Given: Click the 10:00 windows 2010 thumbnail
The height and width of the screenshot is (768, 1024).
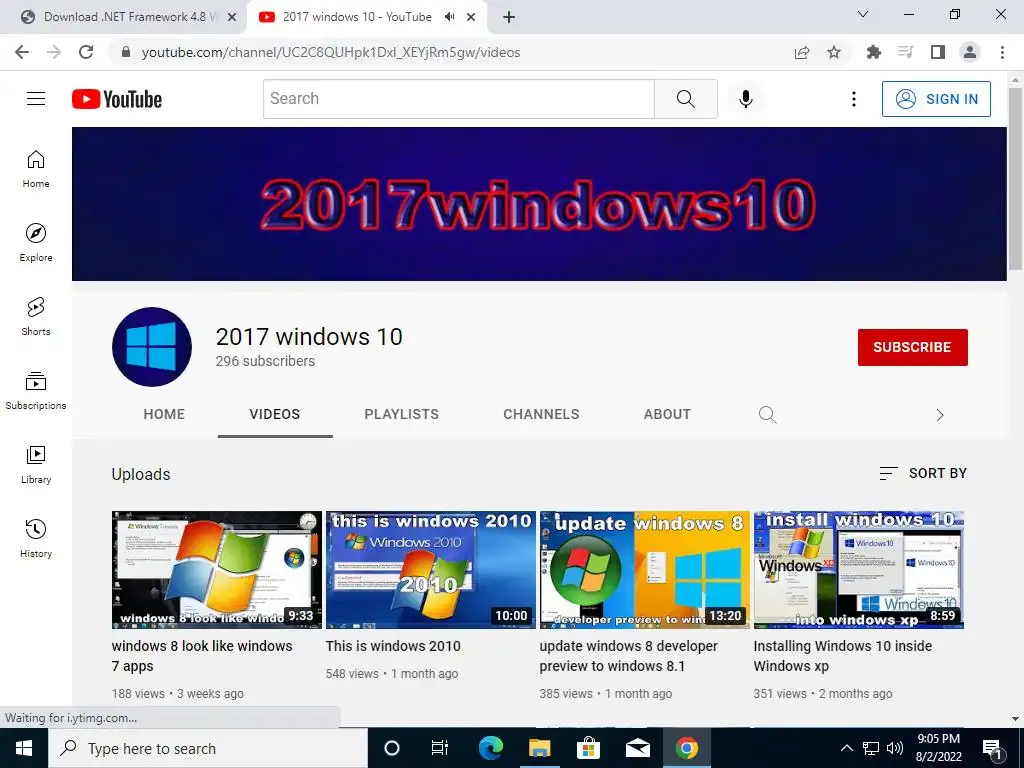Looking at the screenshot, I should click(431, 569).
